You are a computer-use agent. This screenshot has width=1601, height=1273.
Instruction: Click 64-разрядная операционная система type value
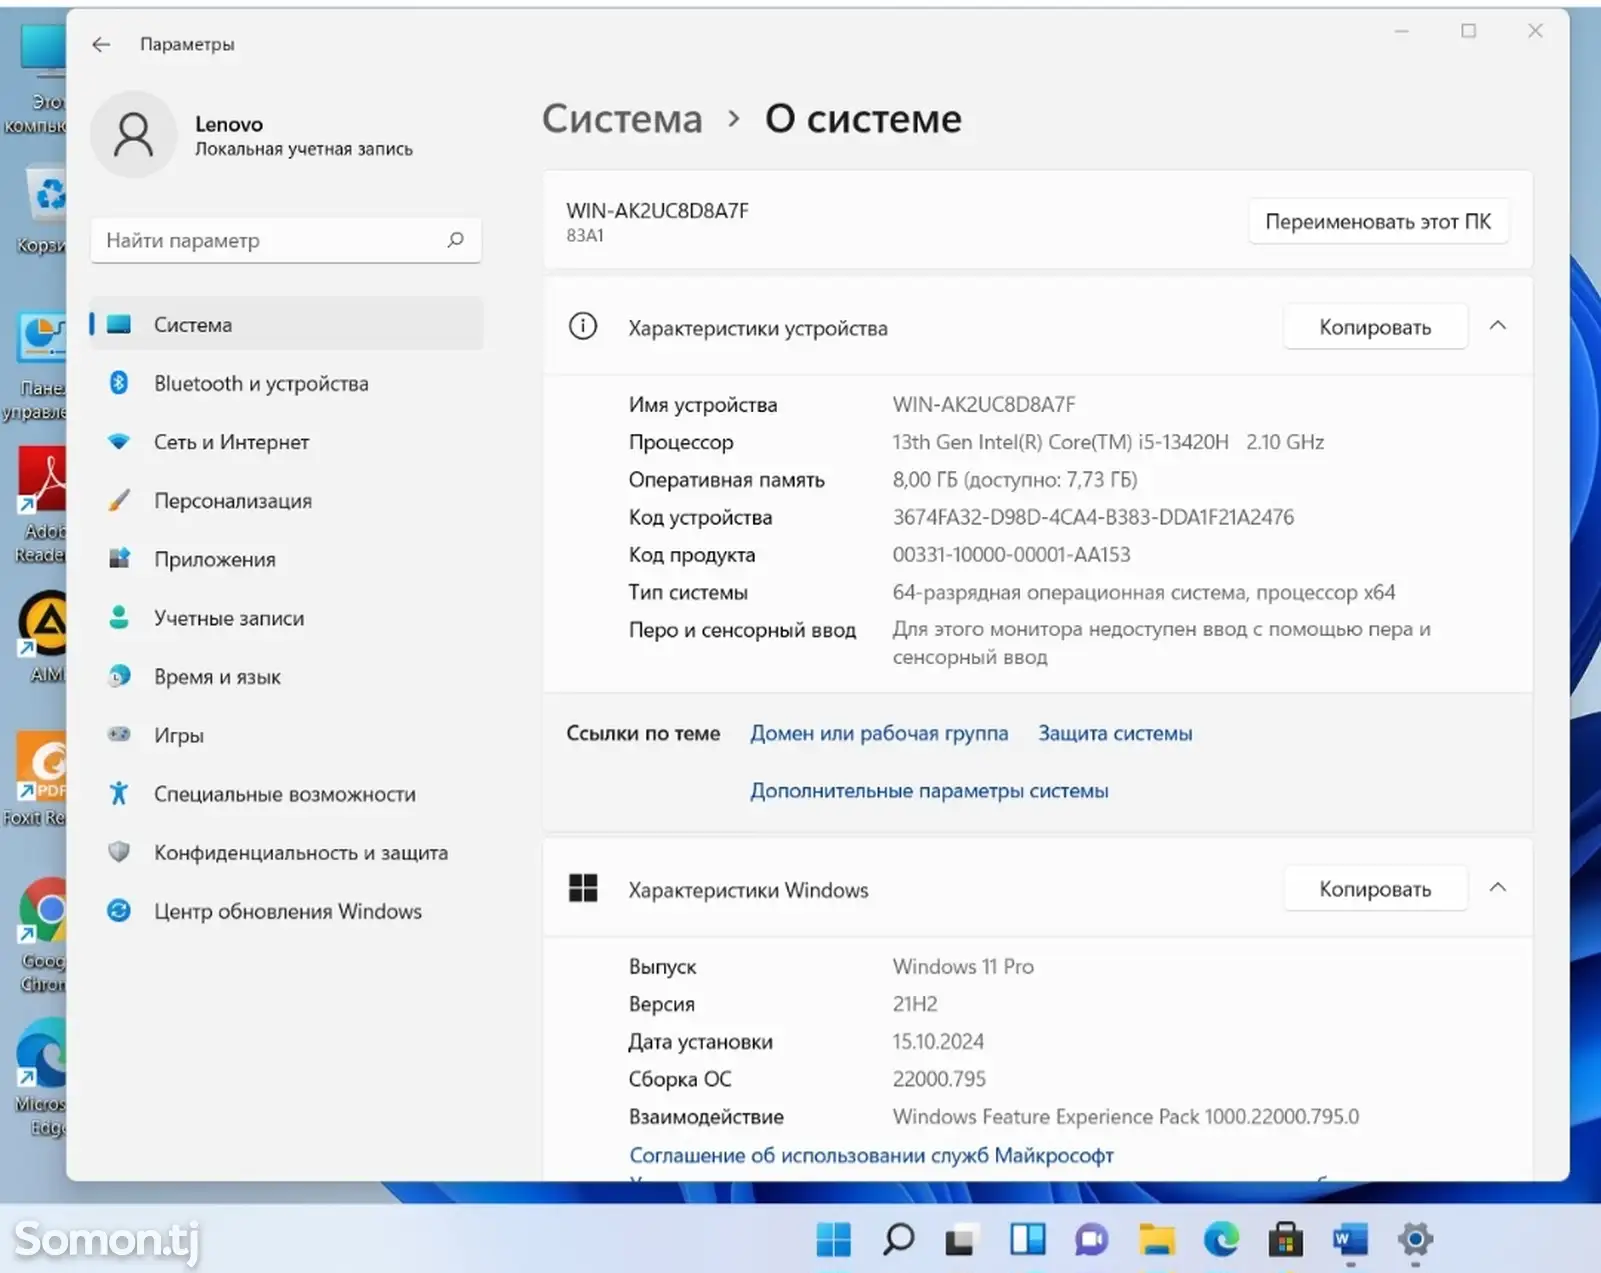1144,592
